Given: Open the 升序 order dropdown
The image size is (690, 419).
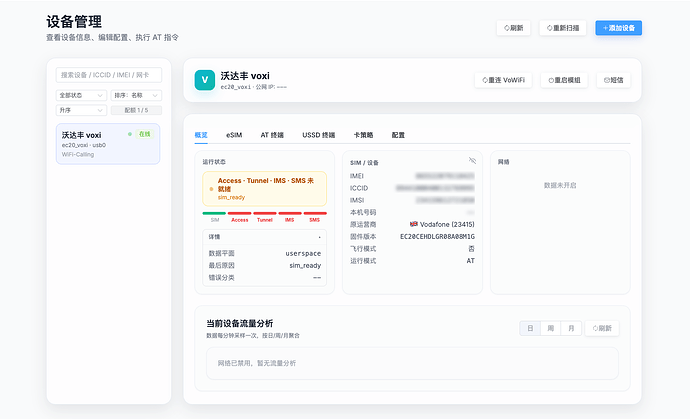Looking at the screenshot, I should 81,110.
